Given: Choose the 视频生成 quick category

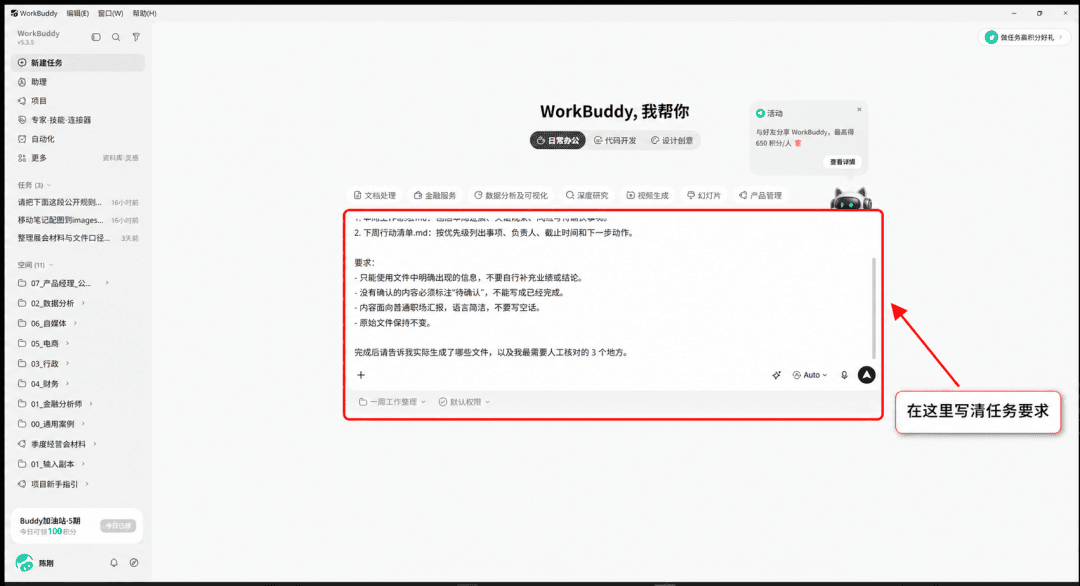Looking at the screenshot, I should (647, 196).
